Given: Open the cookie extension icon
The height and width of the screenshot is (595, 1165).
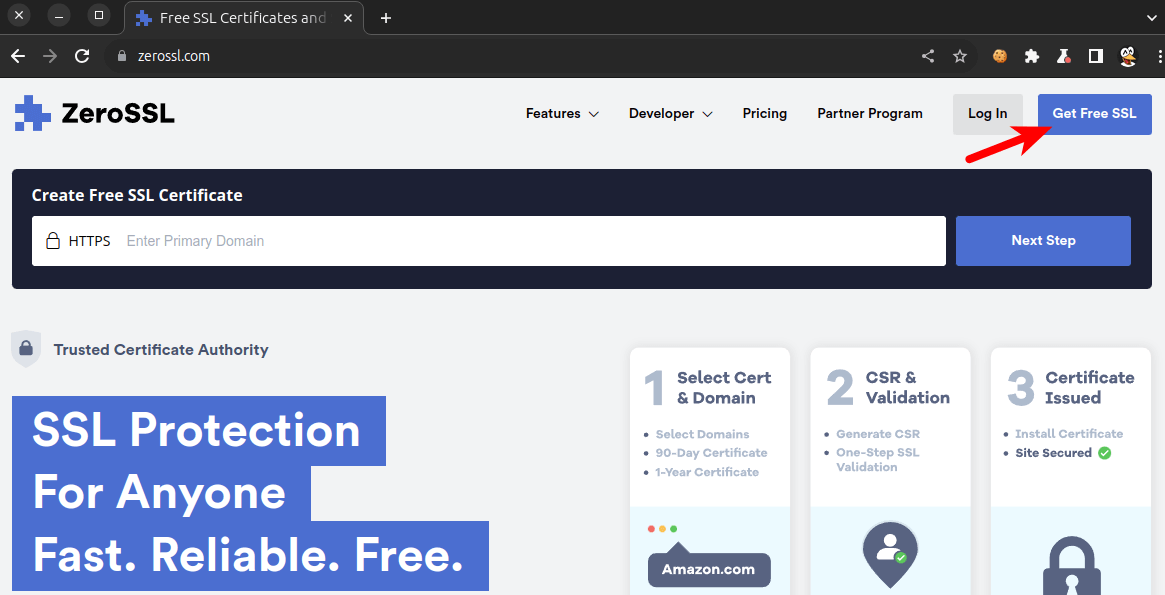Looking at the screenshot, I should 999,56.
